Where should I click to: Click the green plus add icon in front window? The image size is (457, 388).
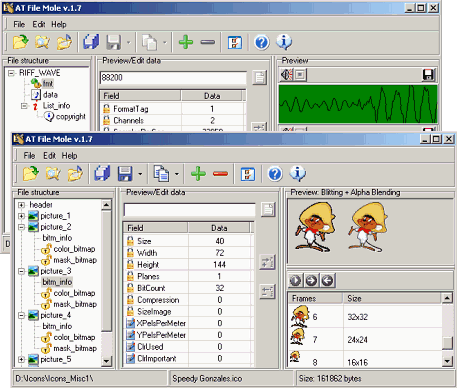tap(198, 174)
